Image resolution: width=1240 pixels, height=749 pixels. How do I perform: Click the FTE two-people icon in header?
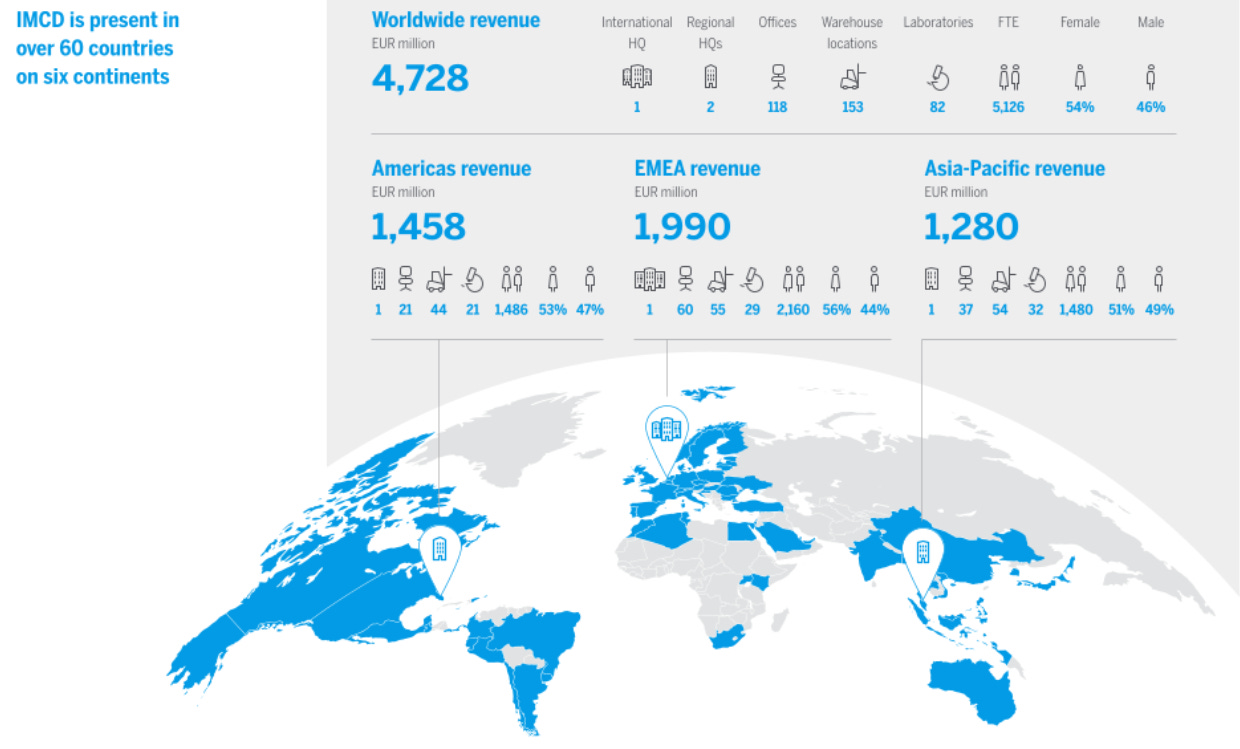(x=1009, y=77)
